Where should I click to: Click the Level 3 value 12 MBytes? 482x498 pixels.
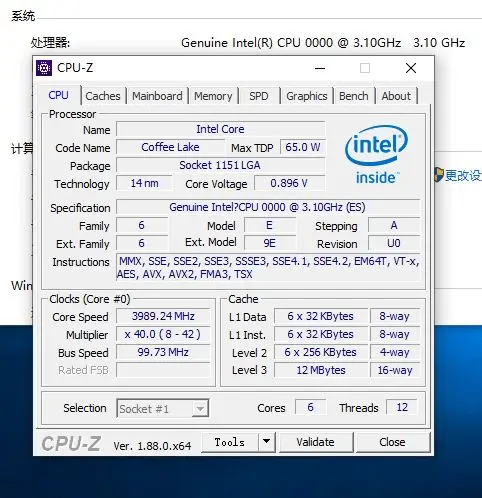[321, 370]
